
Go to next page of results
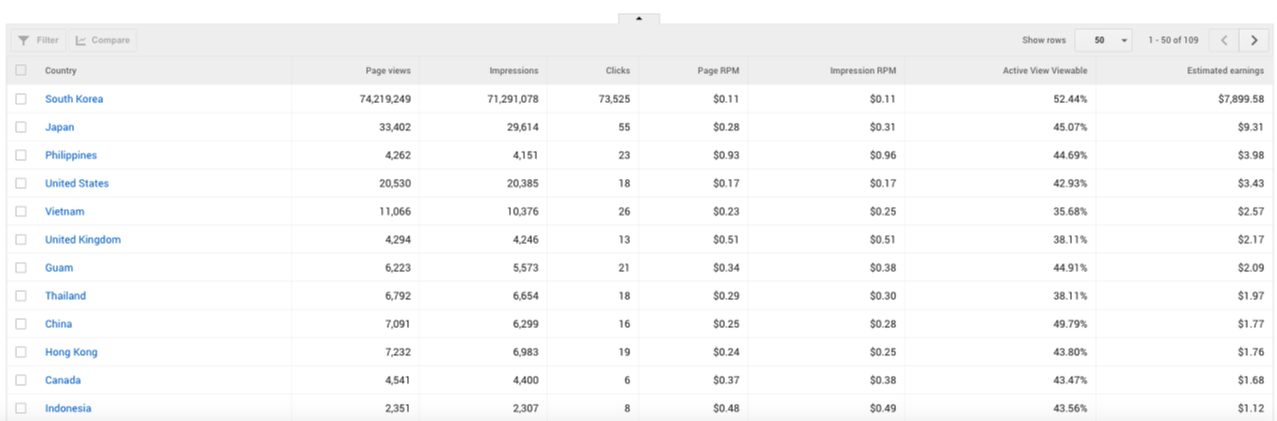click(x=1254, y=40)
